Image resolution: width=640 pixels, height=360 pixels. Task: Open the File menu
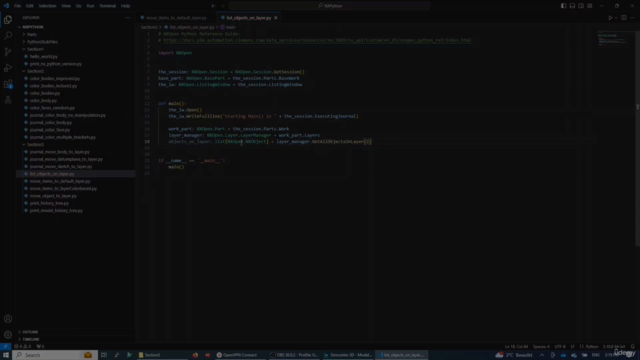pyautogui.click(x=18, y=6)
